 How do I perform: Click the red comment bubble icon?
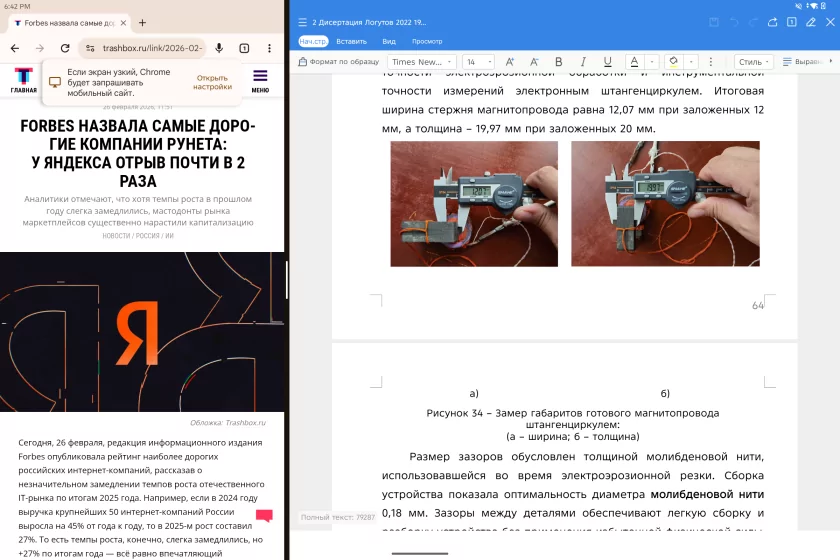click(265, 515)
